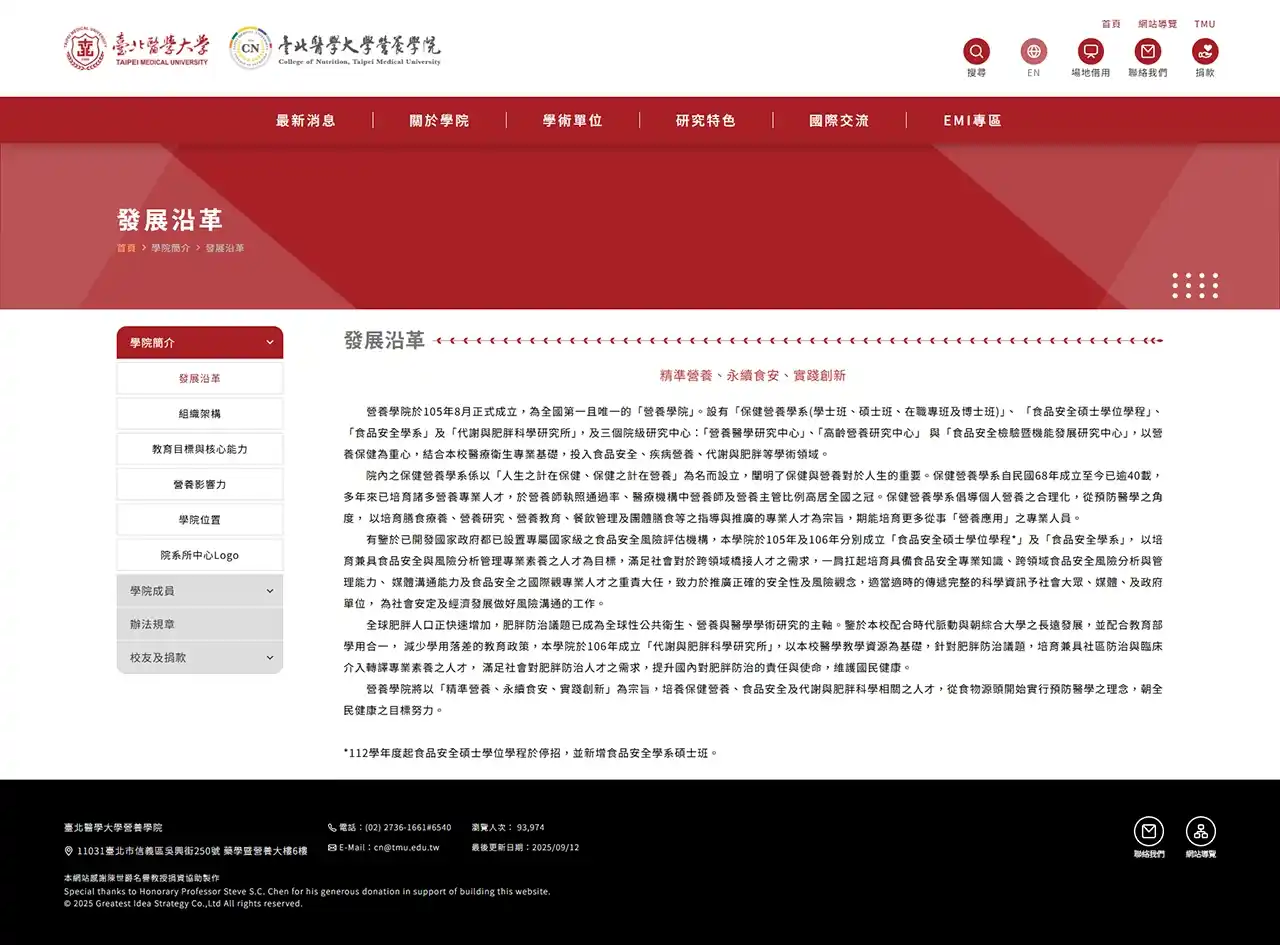This screenshot has height=945, width=1280.
Task: Open 院系所中心Logo from the sidebar
Action: click(199, 554)
